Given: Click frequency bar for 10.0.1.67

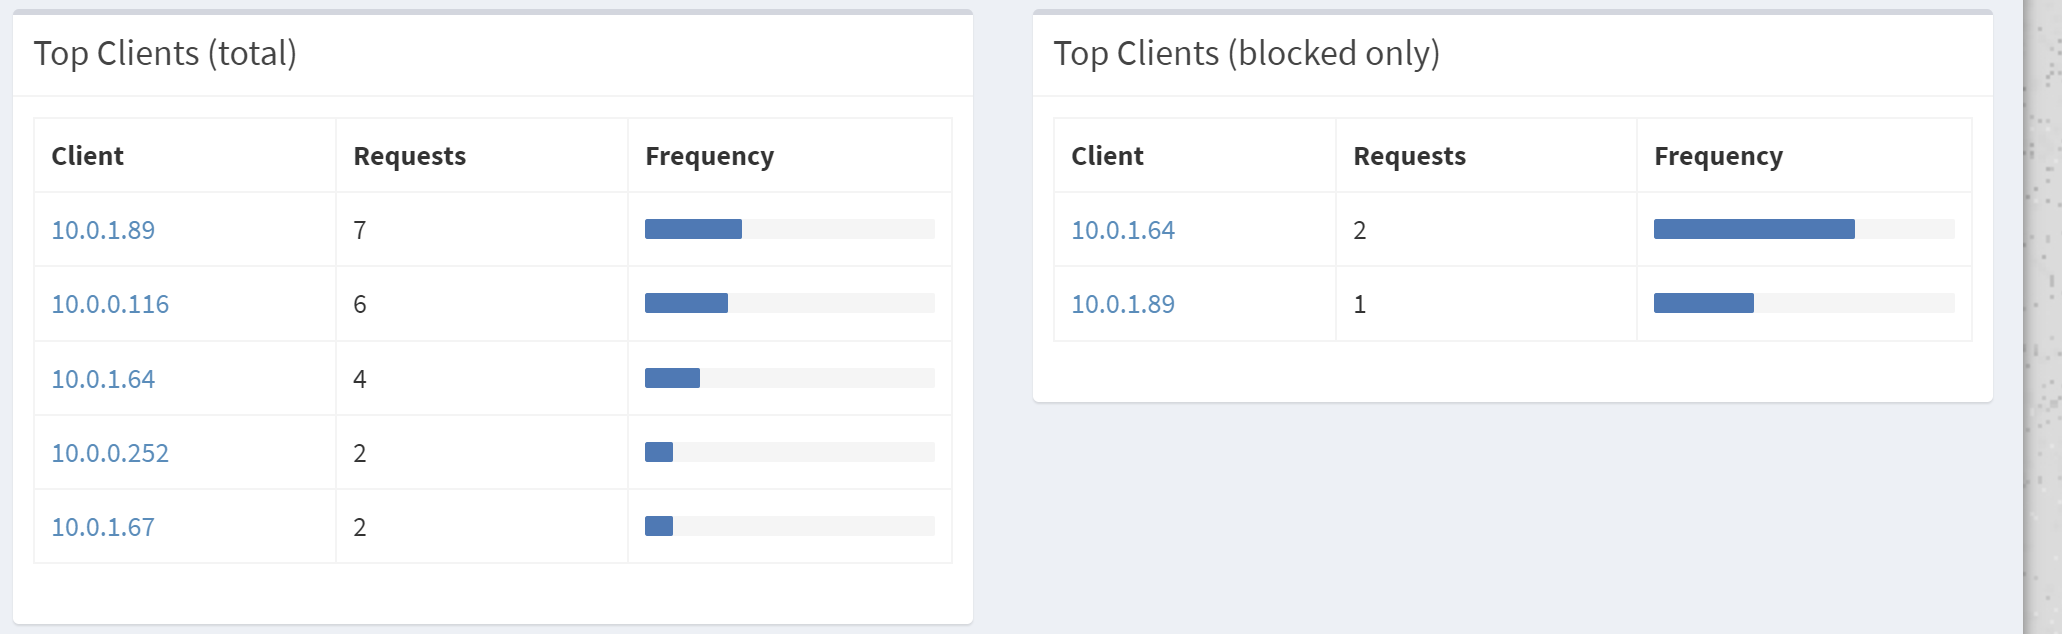Looking at the screenshot, I should 660,526.
